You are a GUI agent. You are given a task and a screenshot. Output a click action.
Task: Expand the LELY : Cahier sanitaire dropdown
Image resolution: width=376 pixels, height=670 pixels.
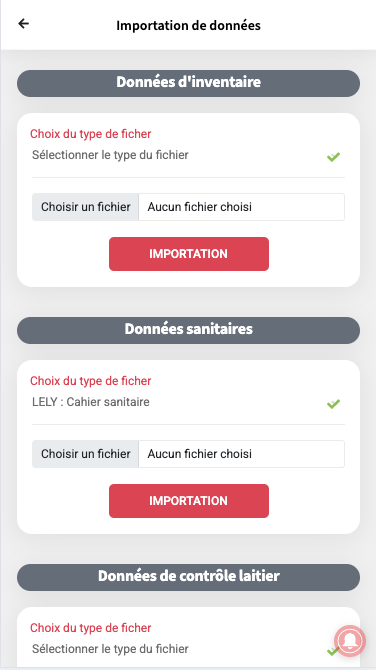[188, 403]
